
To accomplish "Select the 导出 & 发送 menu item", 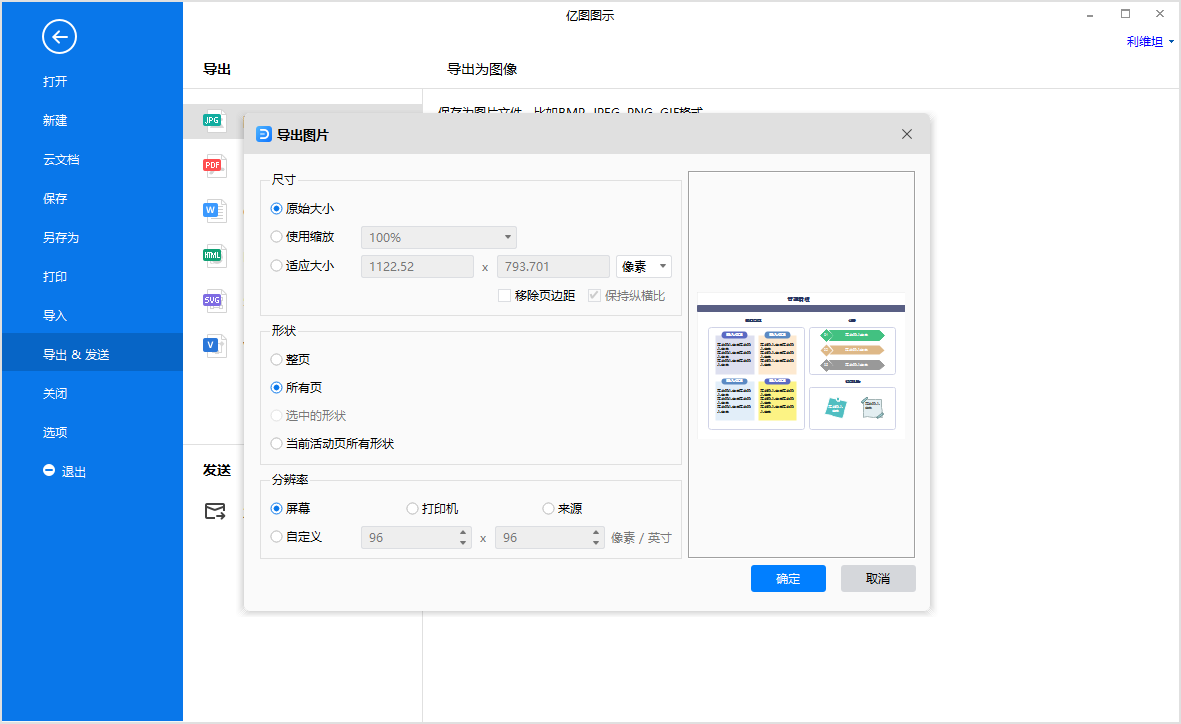I will (x=92, y=354).
